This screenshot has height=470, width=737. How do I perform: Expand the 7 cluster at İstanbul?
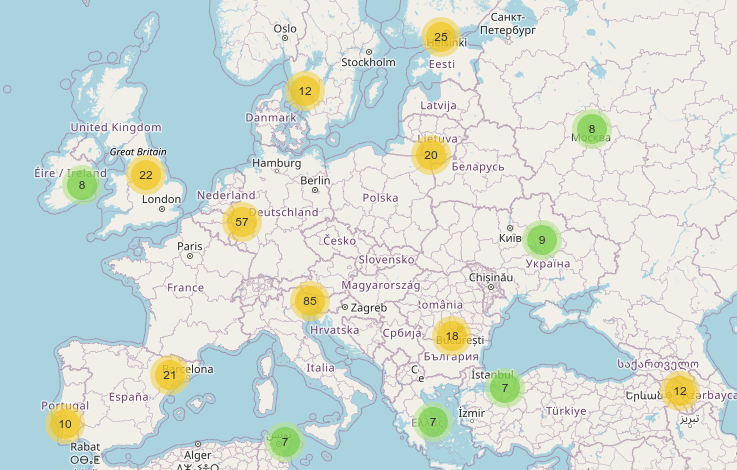[505, 388]
